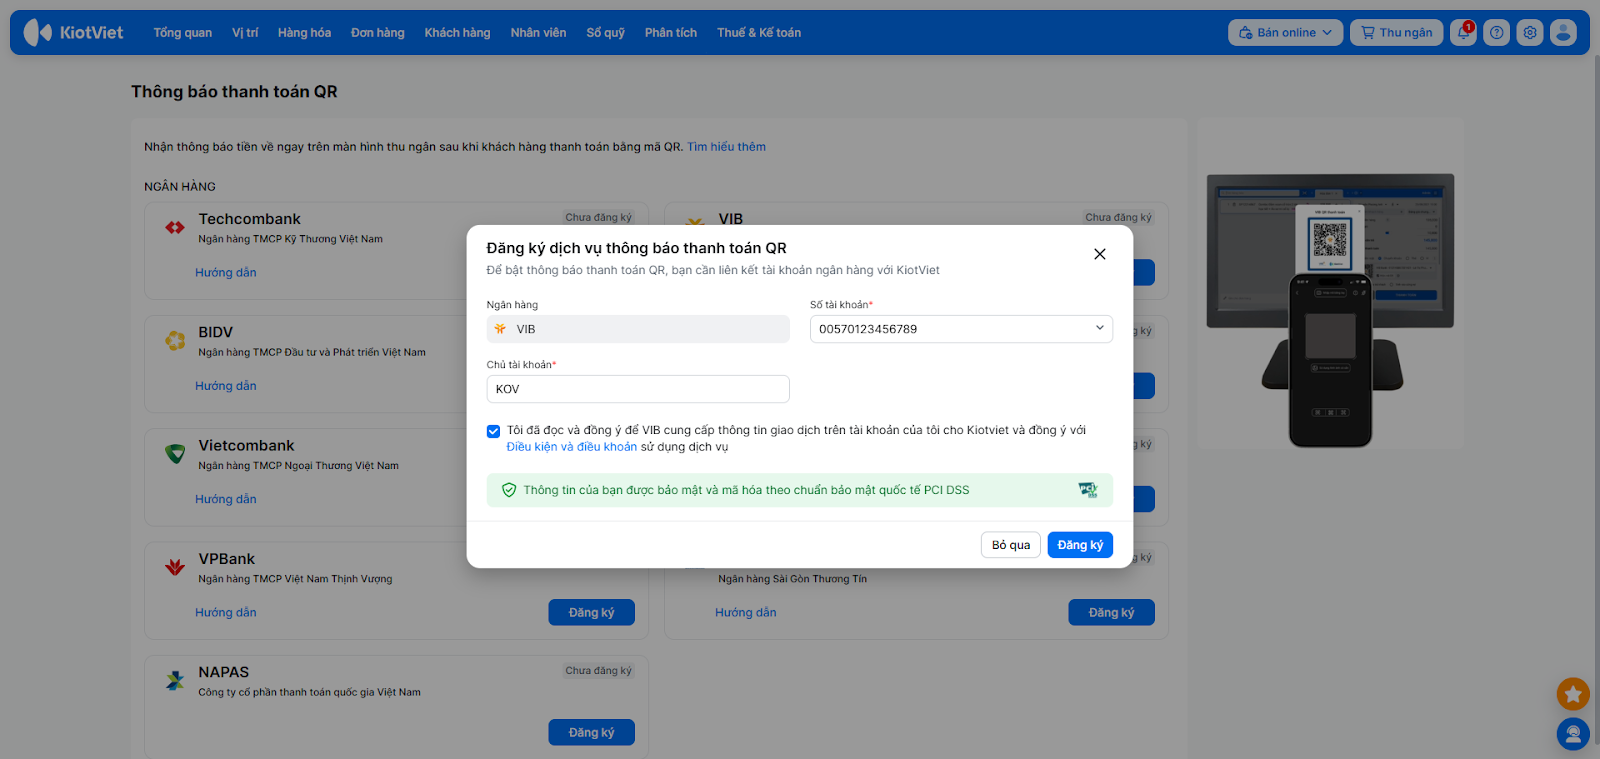The height and width of the screenshot is (759, 1600).
Task: Open the settings gear icon
Action: click(1530, 32)
